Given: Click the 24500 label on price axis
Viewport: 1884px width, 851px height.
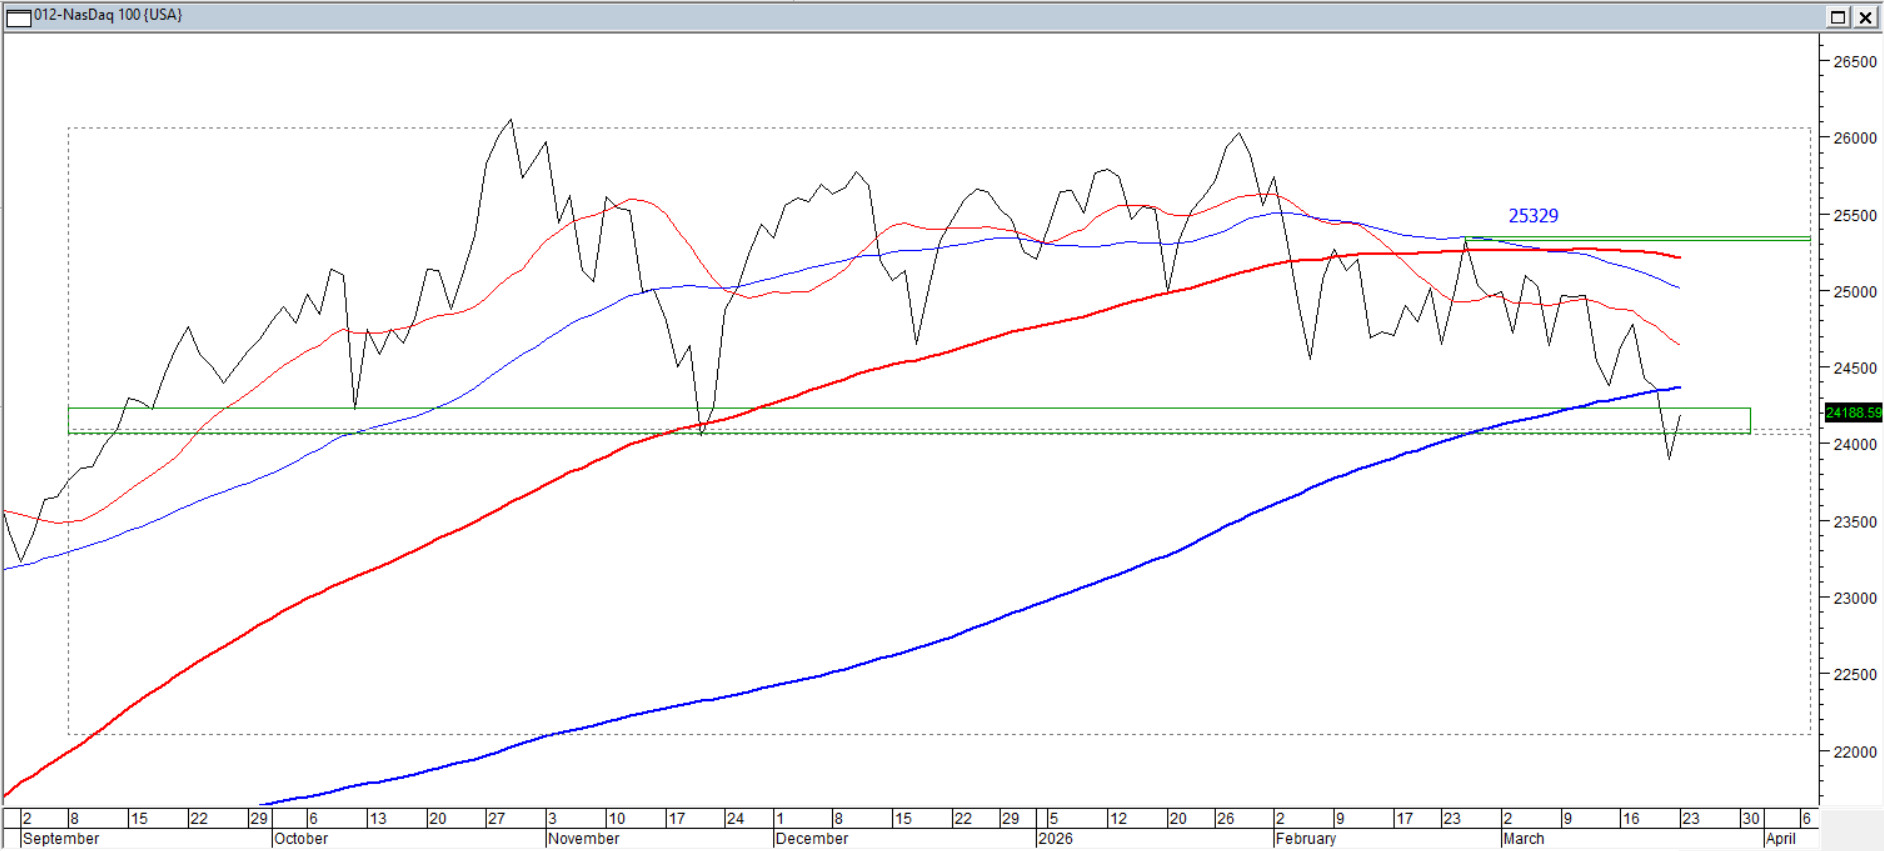Looking at the screenshot, I should point(1854,368).
